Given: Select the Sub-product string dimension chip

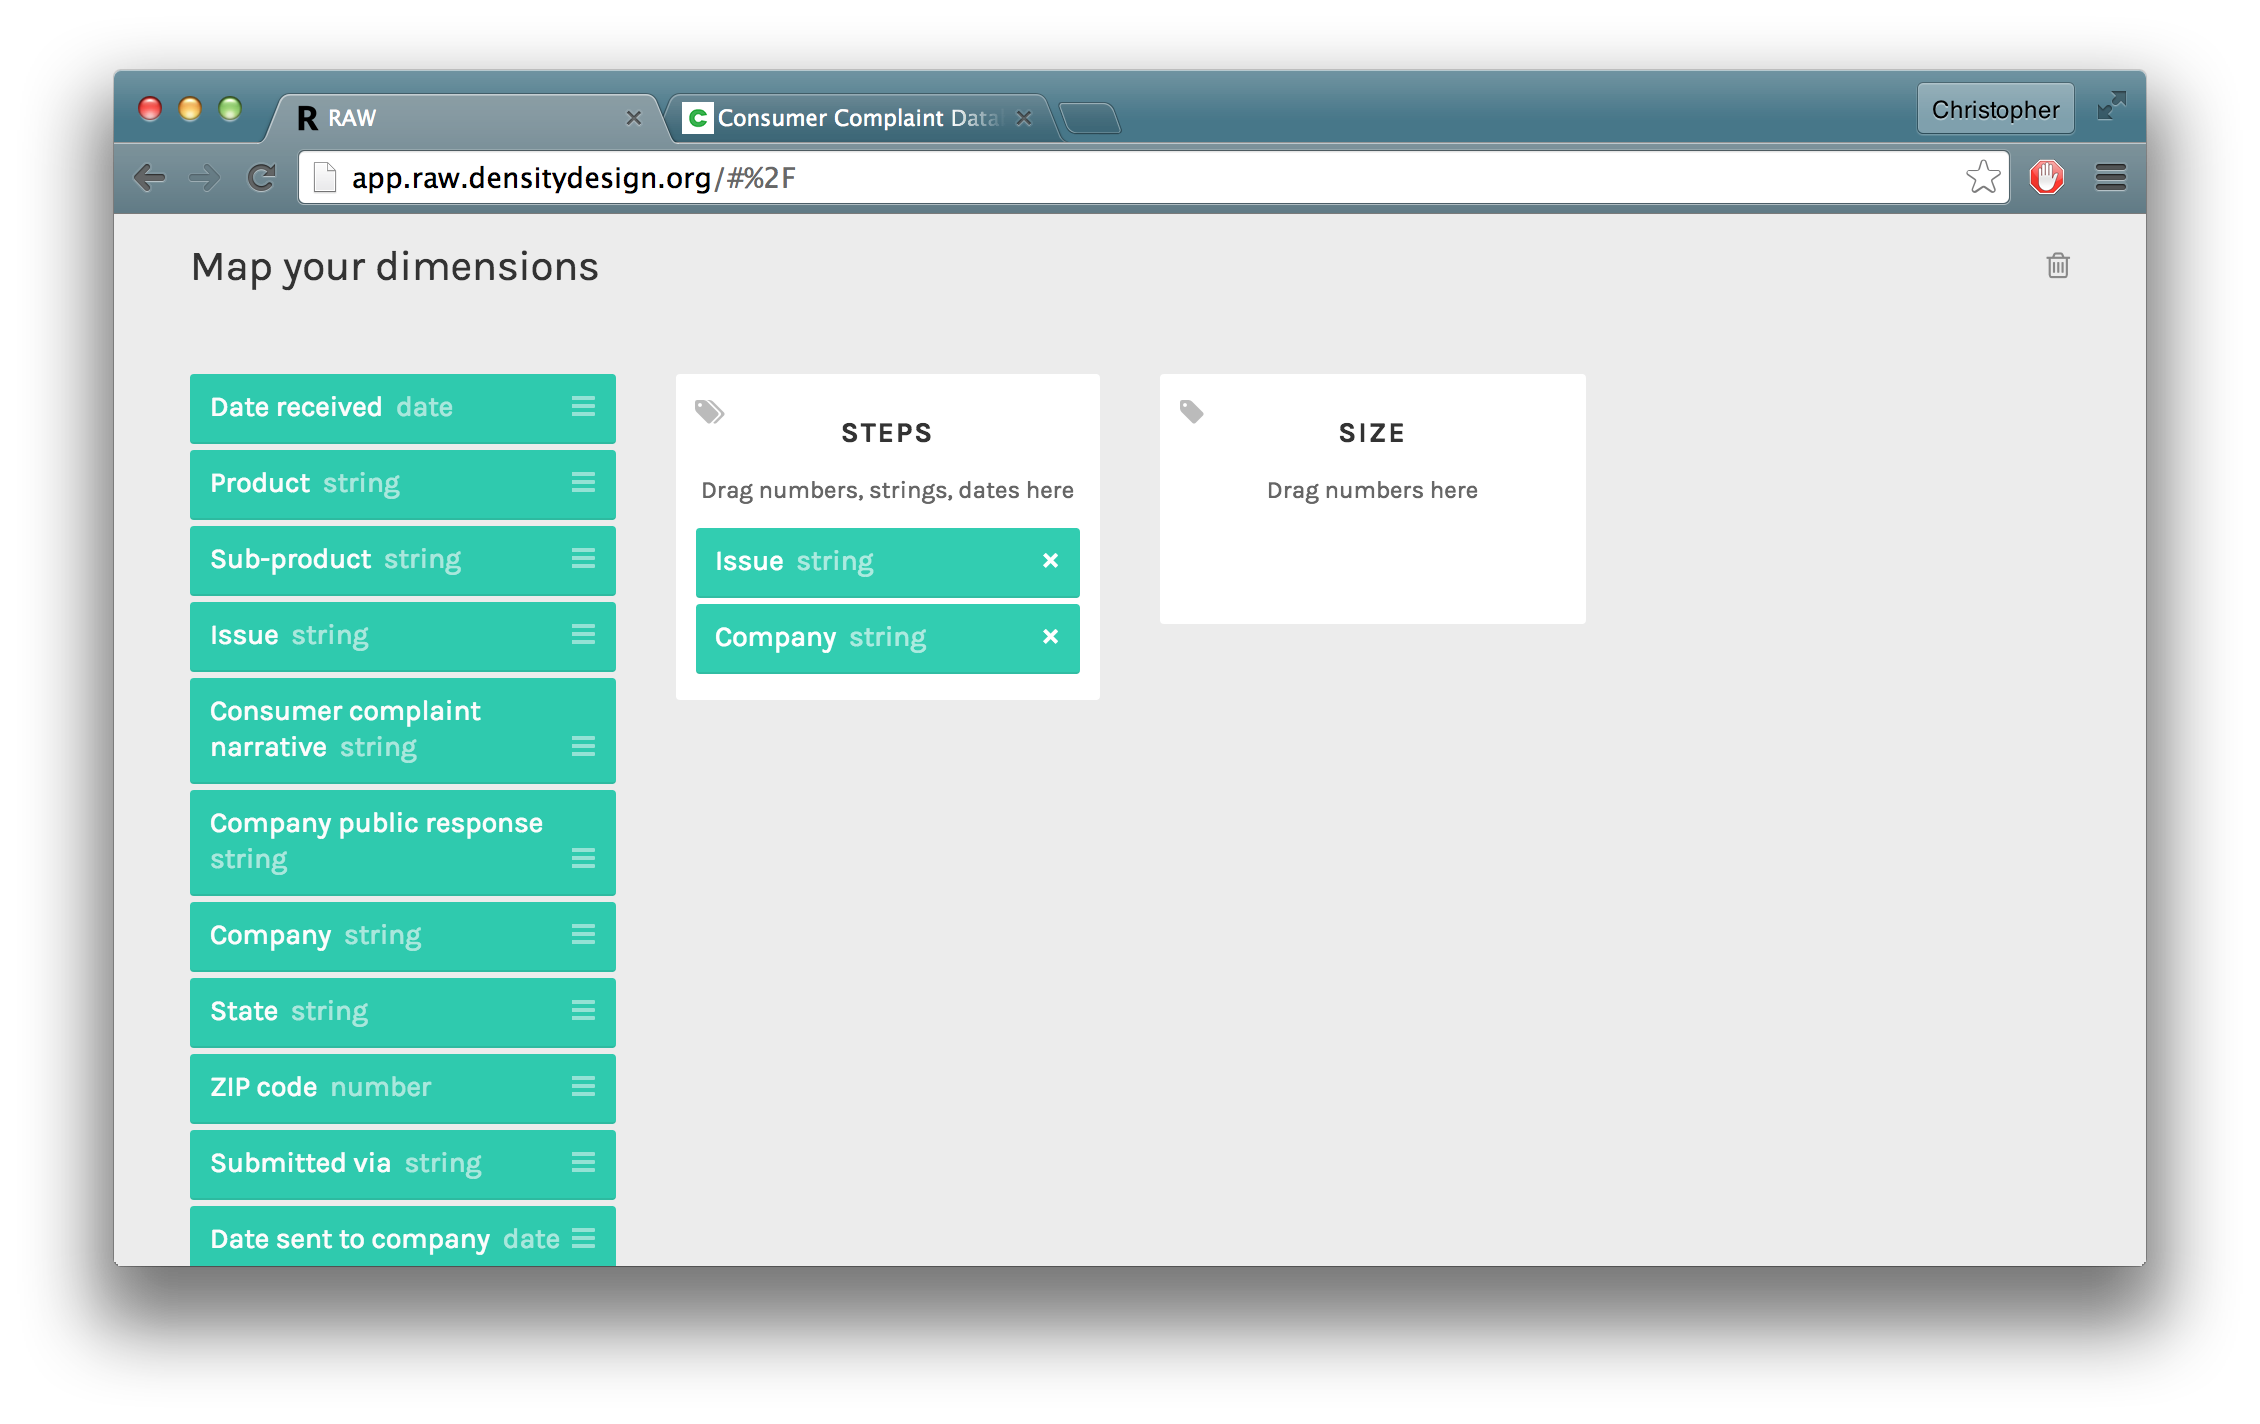Looking at the screenshot, I should click(x=403, y=560).
